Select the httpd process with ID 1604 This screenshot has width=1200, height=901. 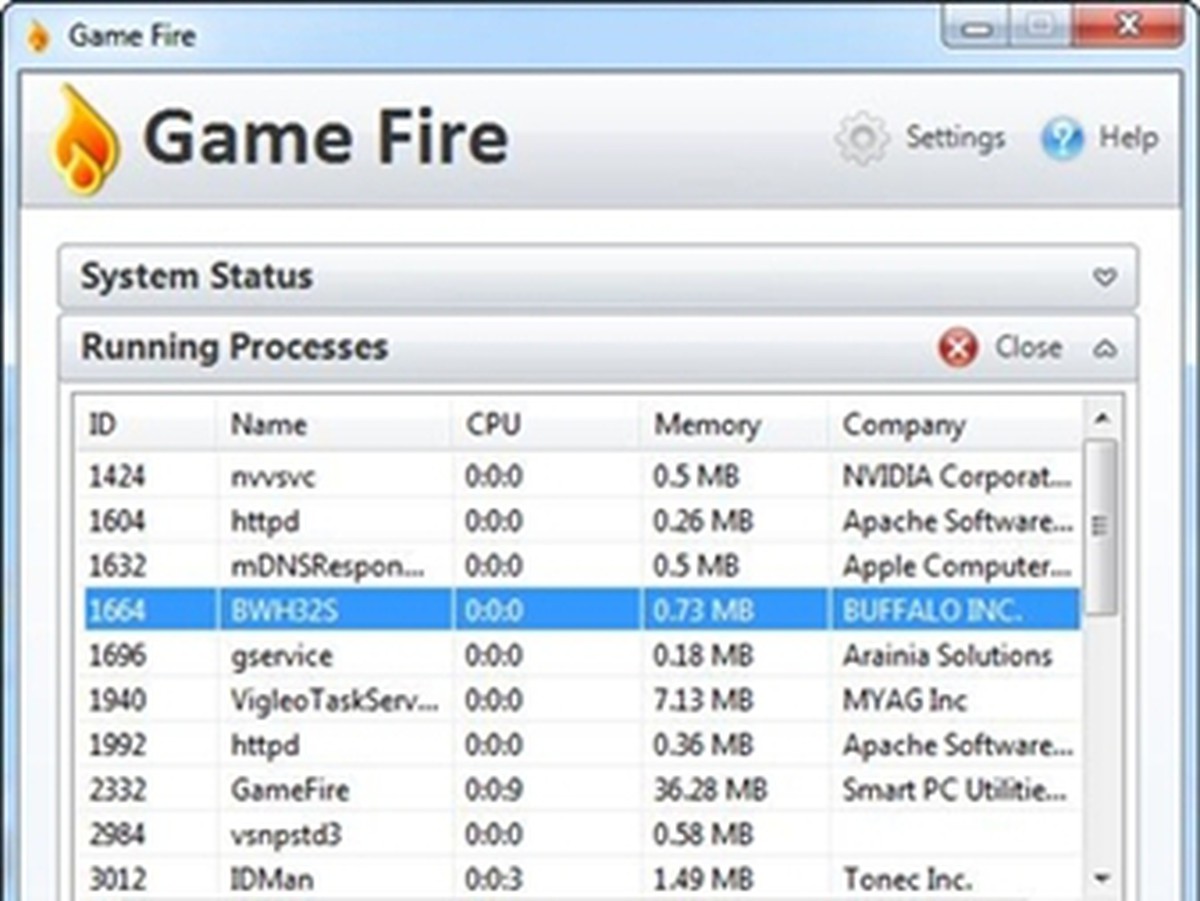click(x=580, y=521)
